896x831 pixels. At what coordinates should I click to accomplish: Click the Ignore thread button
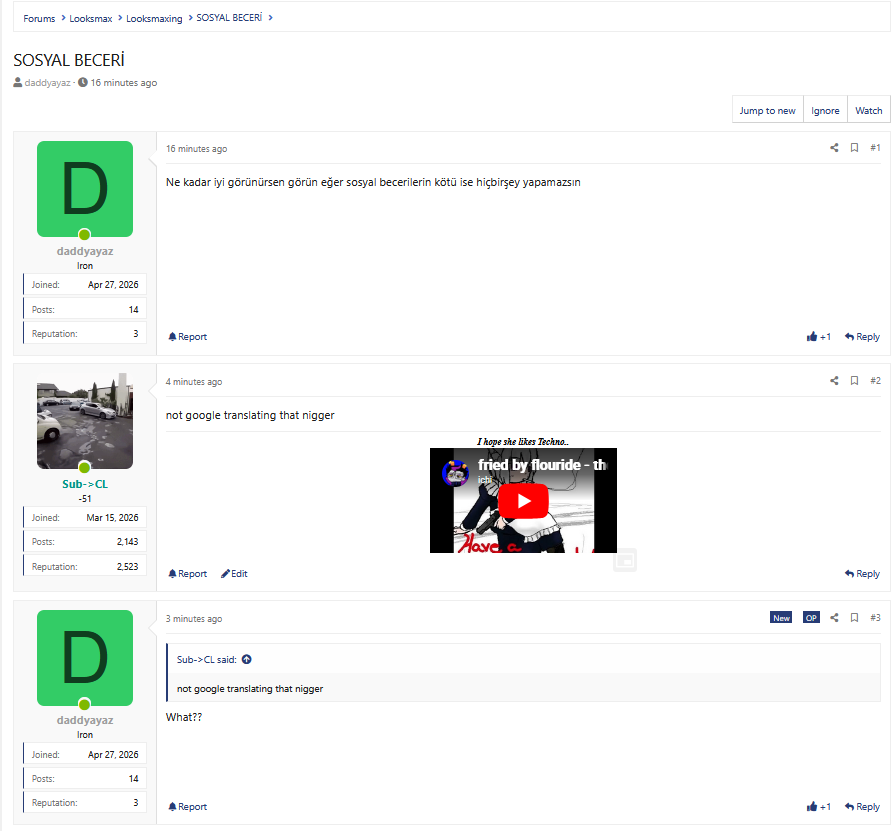click(x=825, y=111)
